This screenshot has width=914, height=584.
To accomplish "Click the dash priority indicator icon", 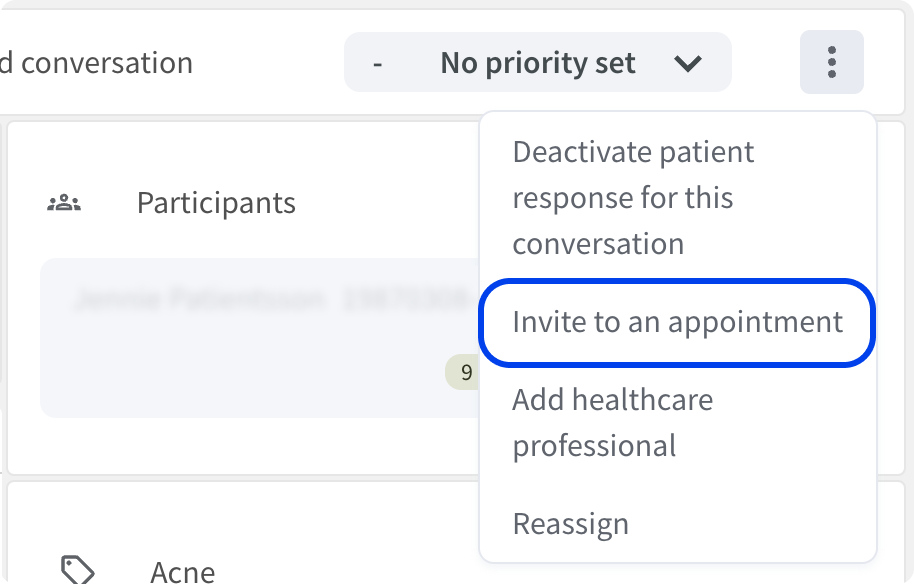I will [378, 63].
